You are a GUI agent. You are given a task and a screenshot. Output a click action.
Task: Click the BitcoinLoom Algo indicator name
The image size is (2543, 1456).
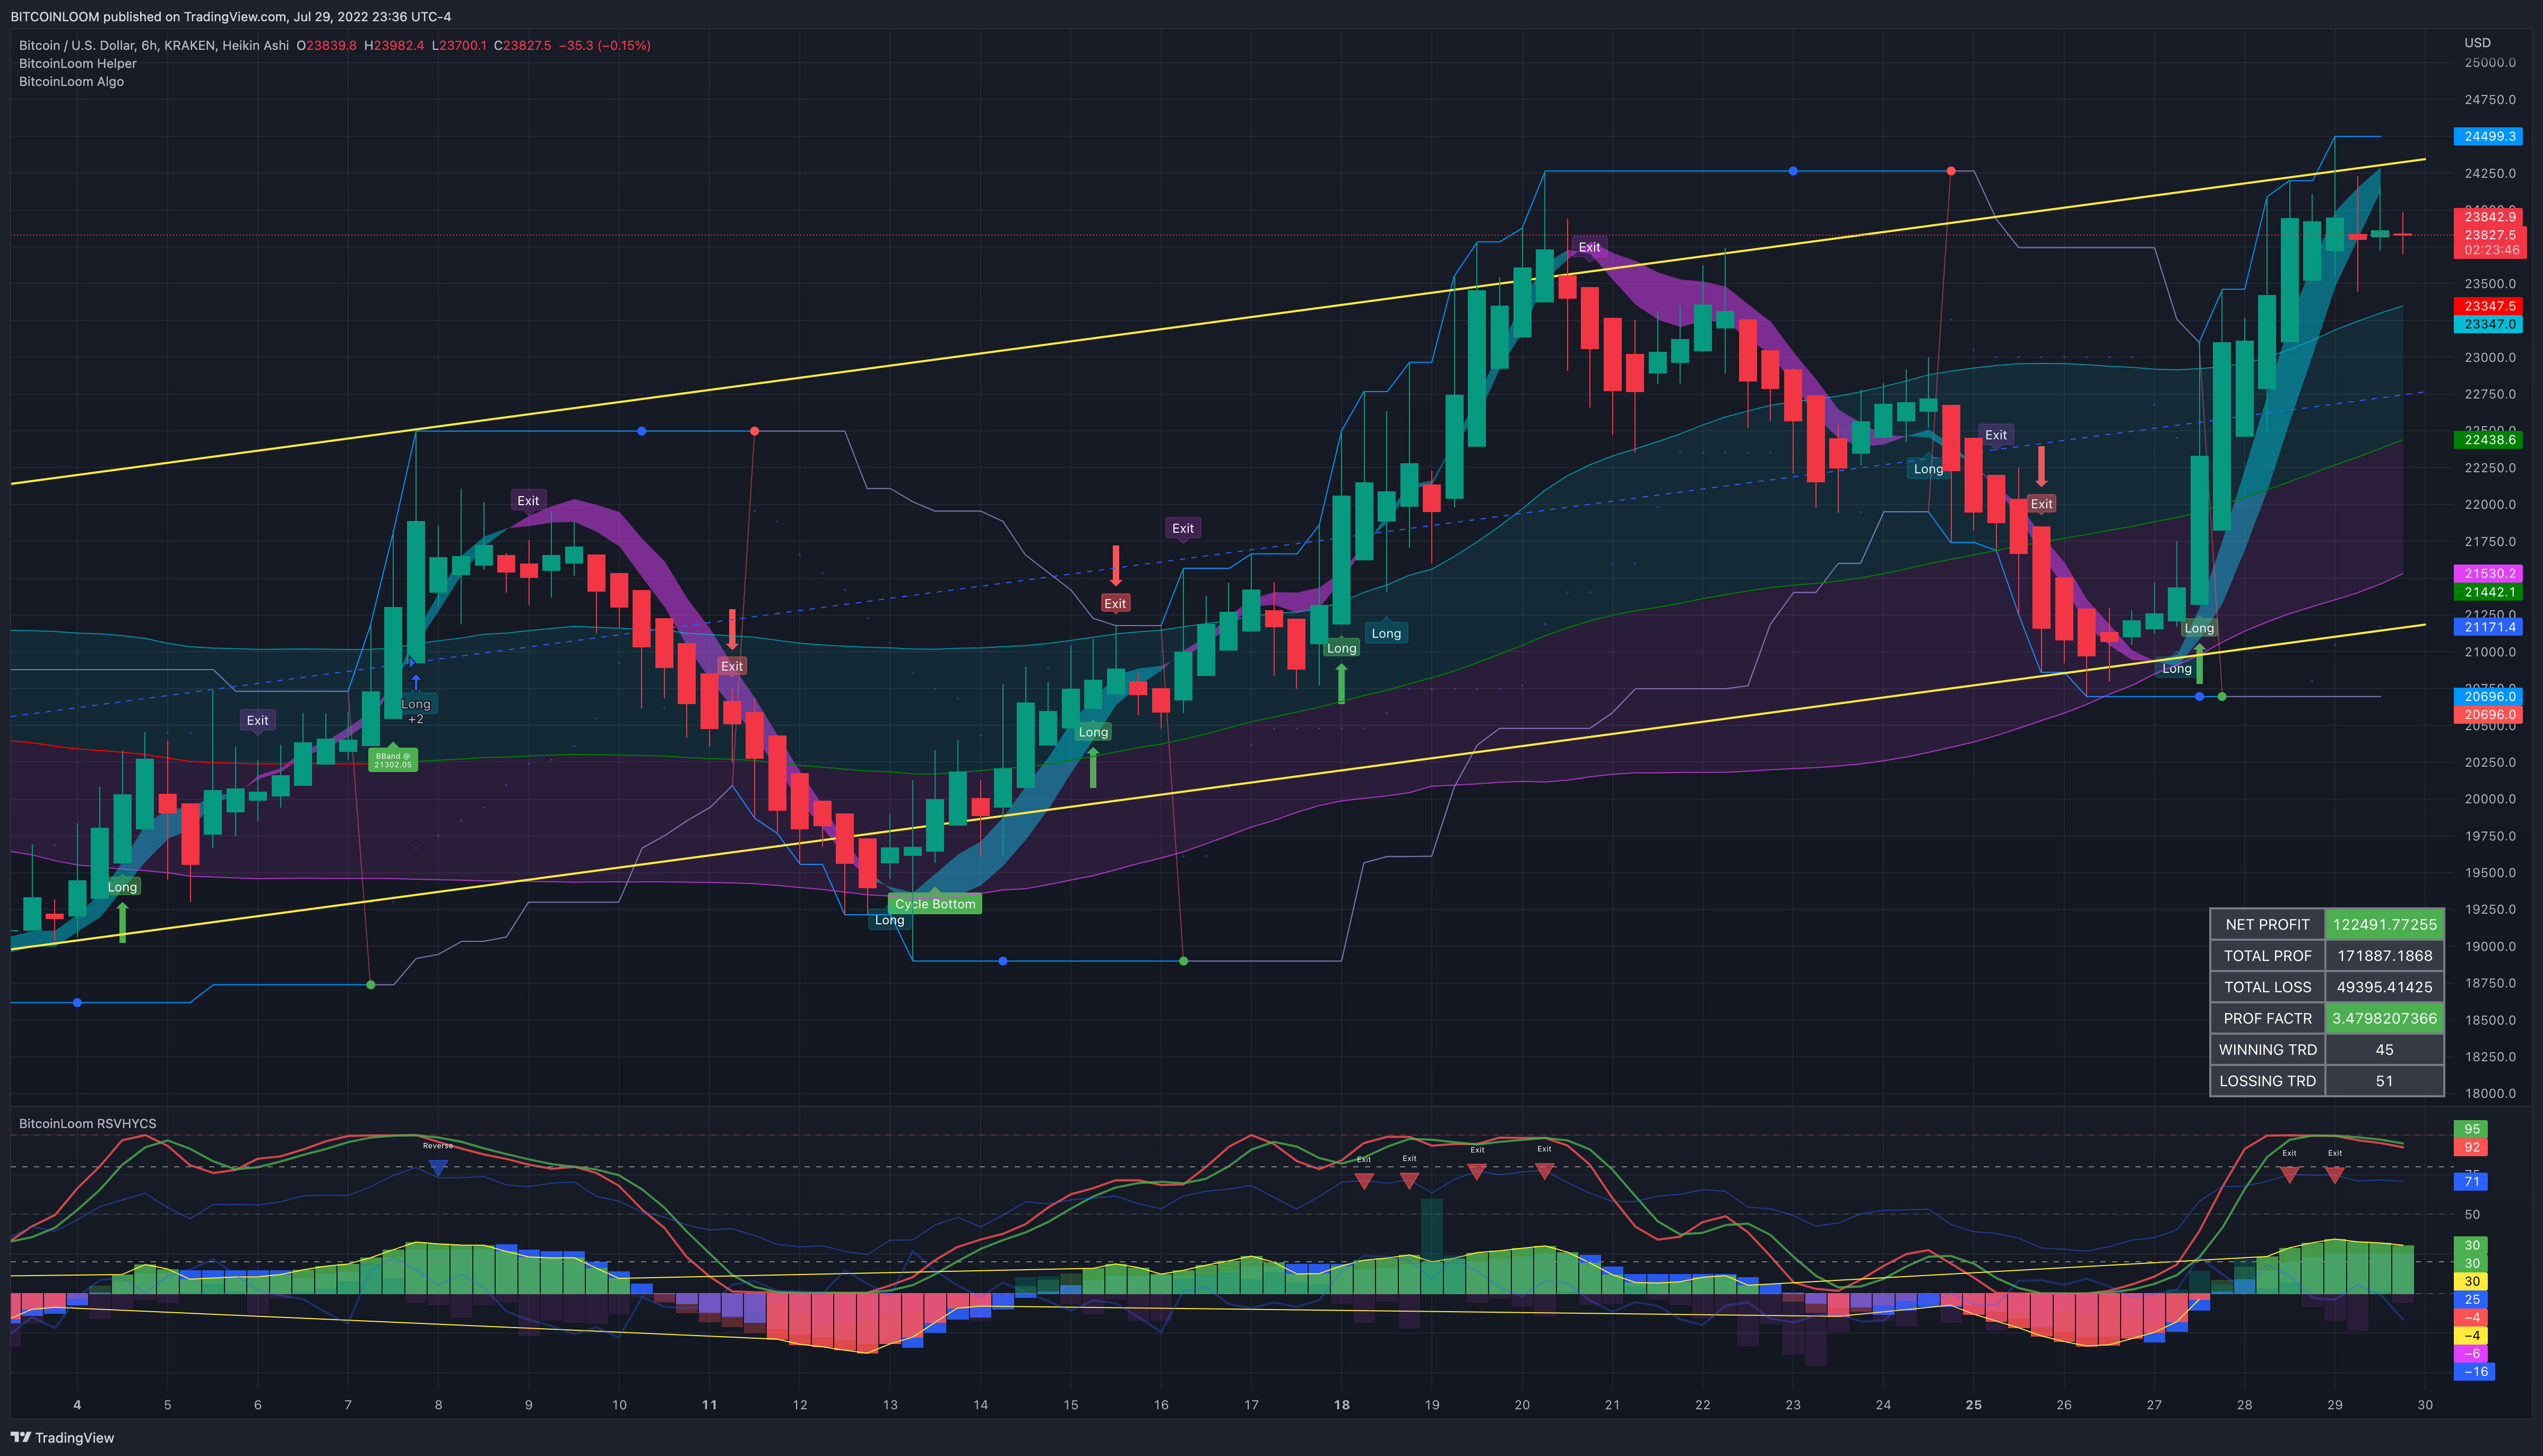click(71, 81)
